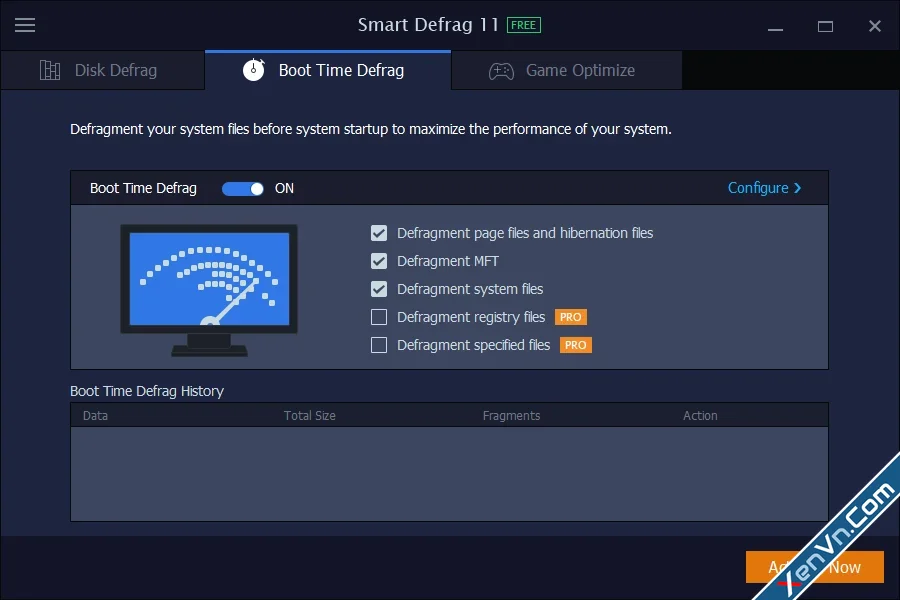Maximize the Smart Defrag window
Image resolution: width=900 pixels, height=600 pixels.
[x=825, y=26]
